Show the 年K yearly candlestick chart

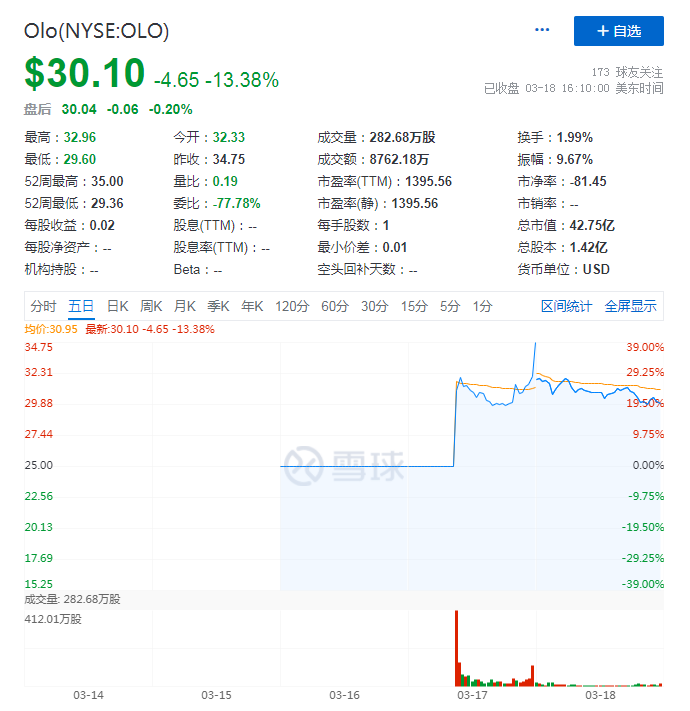251,306
